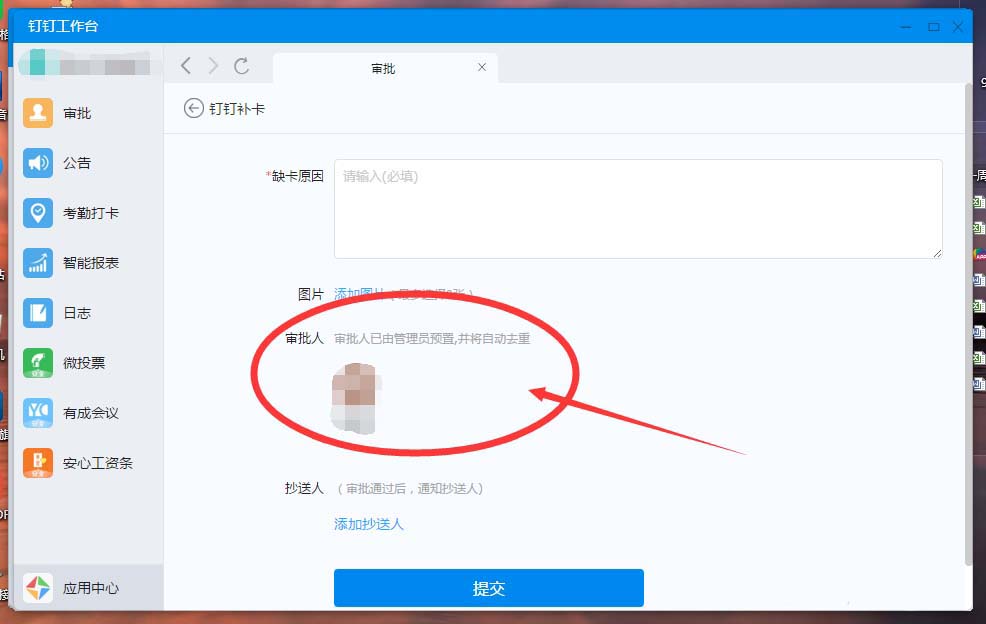The image size is (986, 624).
Task: Click 抄送人 notice text in parentheses
Action: [x=410, y=488]
